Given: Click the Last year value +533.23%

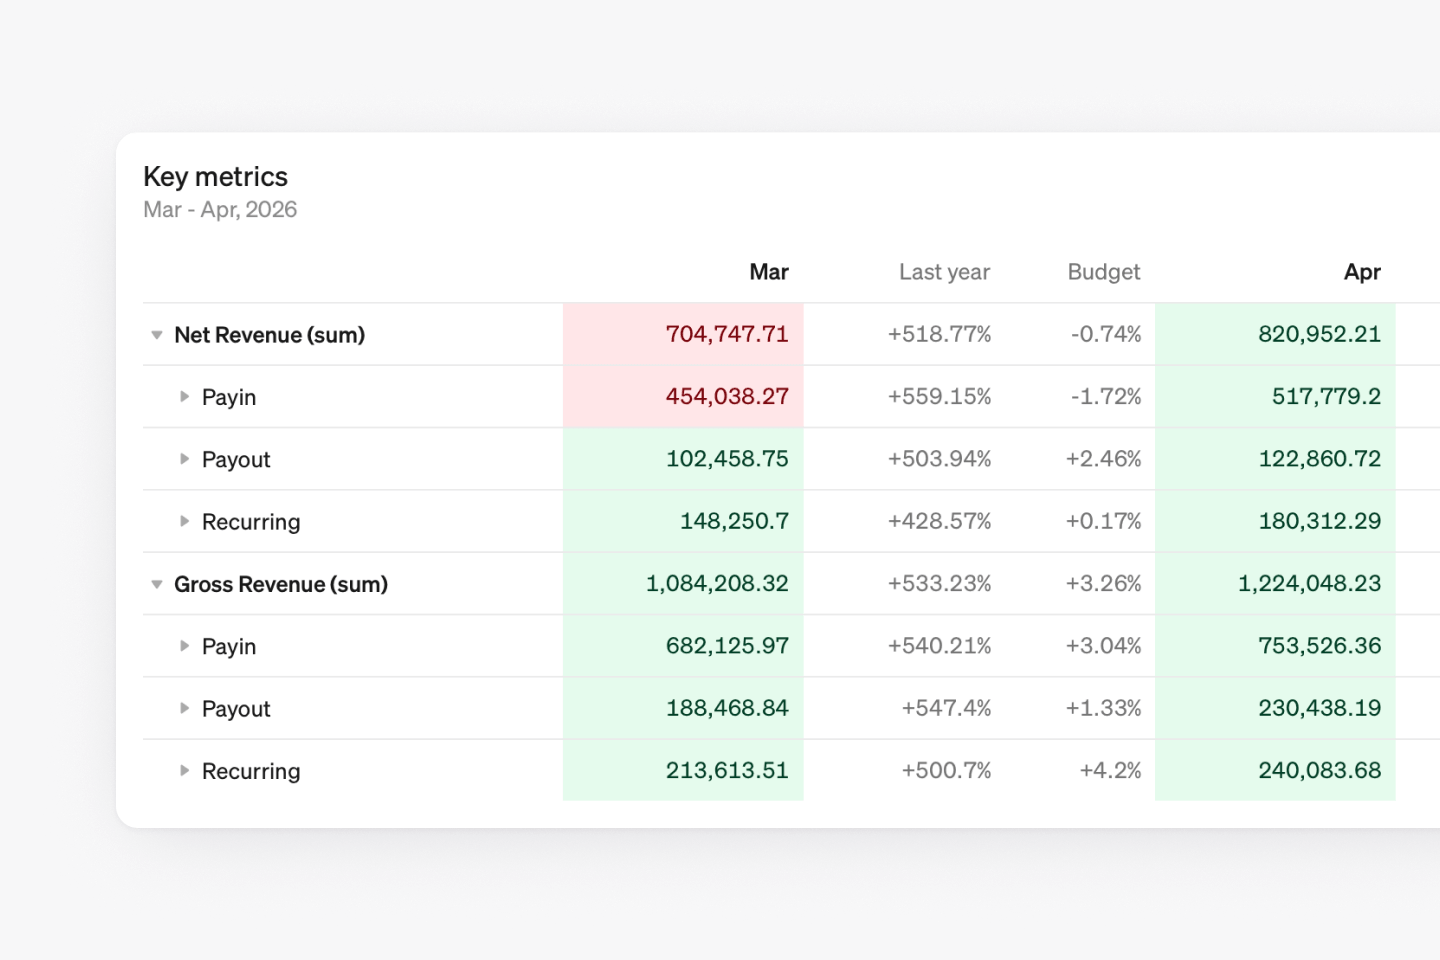Looking at the screenshot, I should pos(939,583).
